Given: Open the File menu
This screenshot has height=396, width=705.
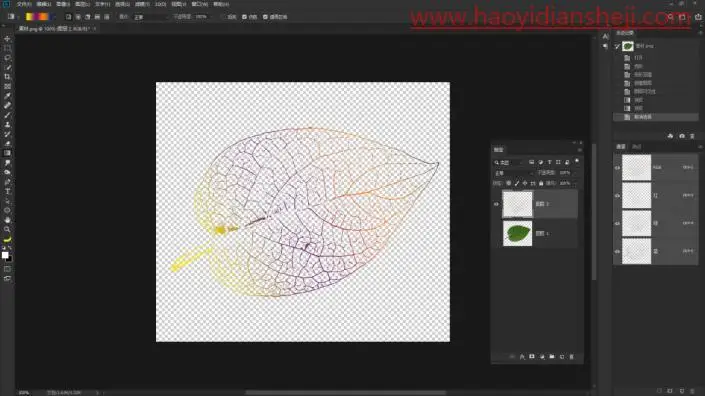Looking at the screenshot, I should (x=24, y=4).
